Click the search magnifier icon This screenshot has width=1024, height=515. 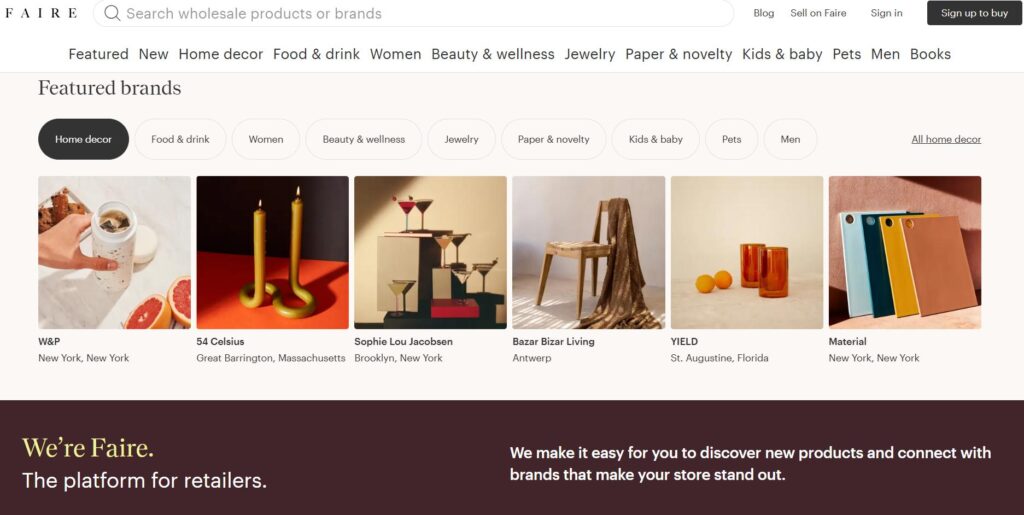coord(112,13)
